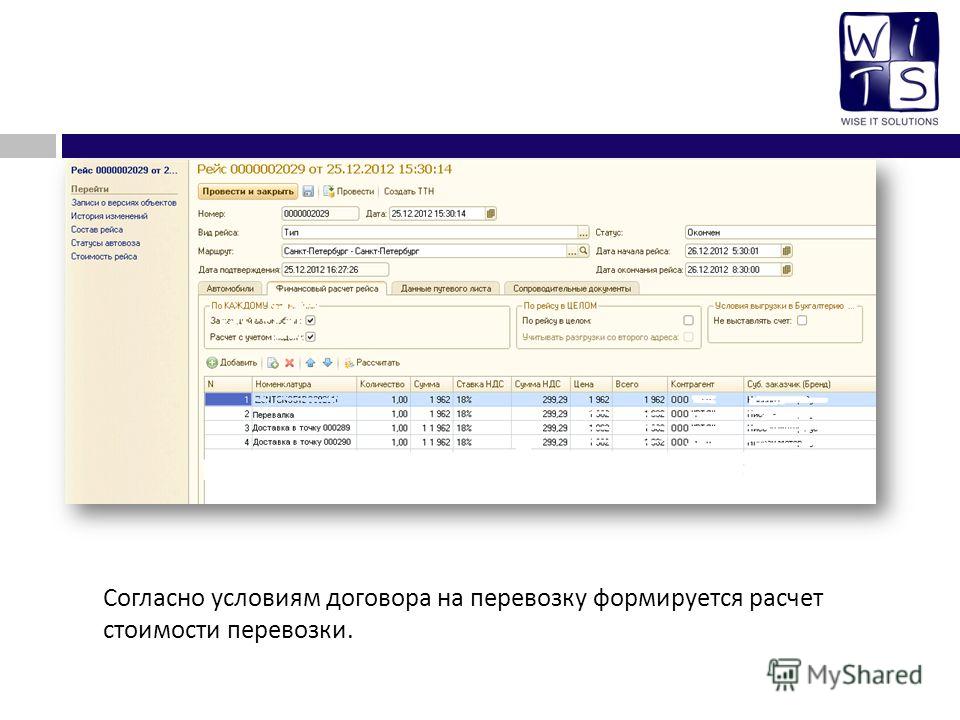
Task: Click the magnifier icon in Маршрут field
Action: point(583,251)
